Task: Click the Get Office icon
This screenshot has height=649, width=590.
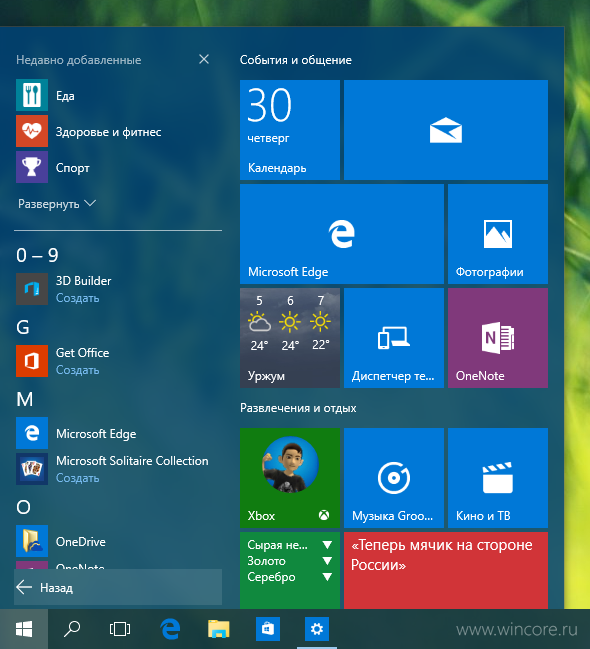Action: (x=32, y=361)
